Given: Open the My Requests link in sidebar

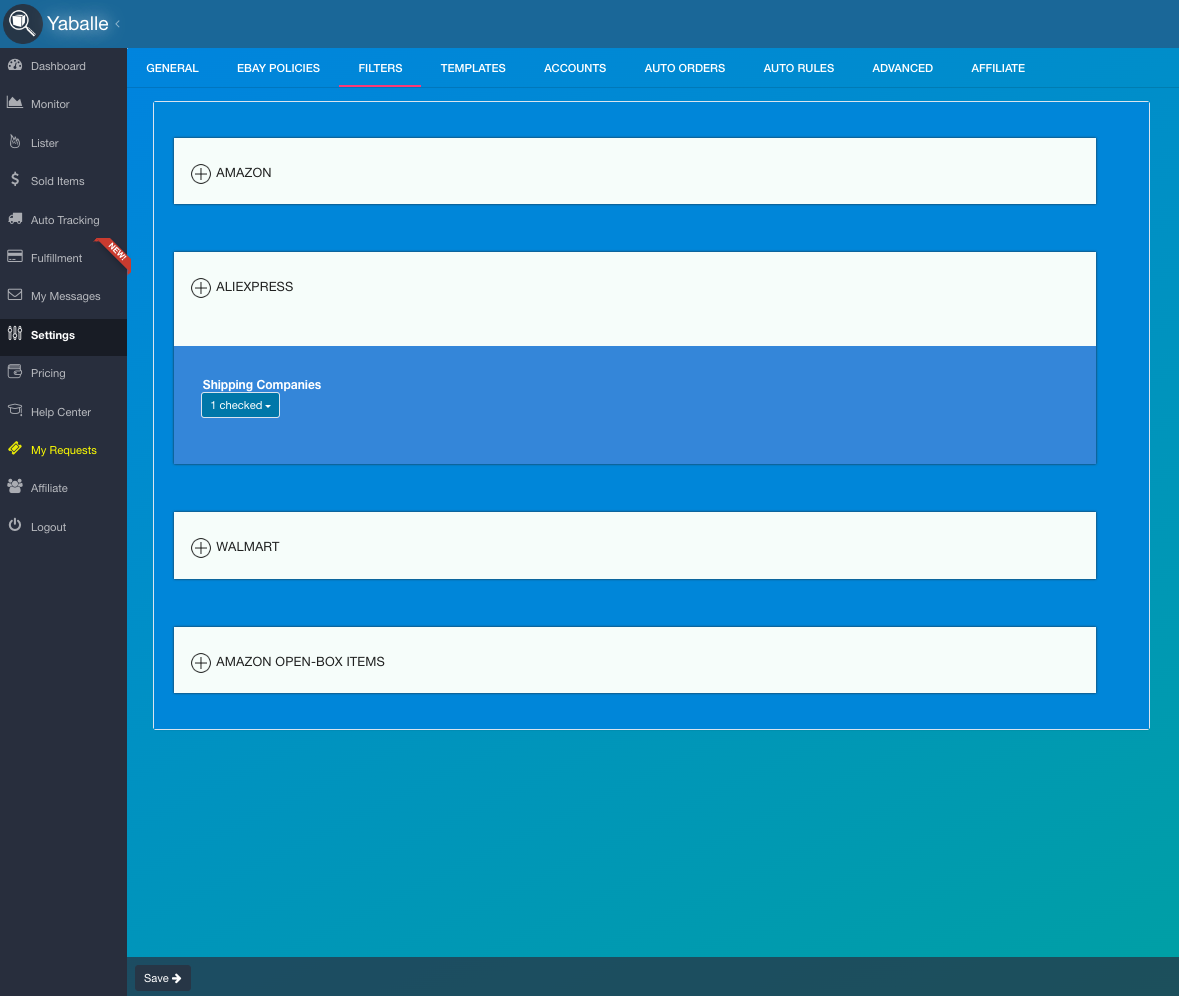Looking at the screenshot, I should point(64,450).
